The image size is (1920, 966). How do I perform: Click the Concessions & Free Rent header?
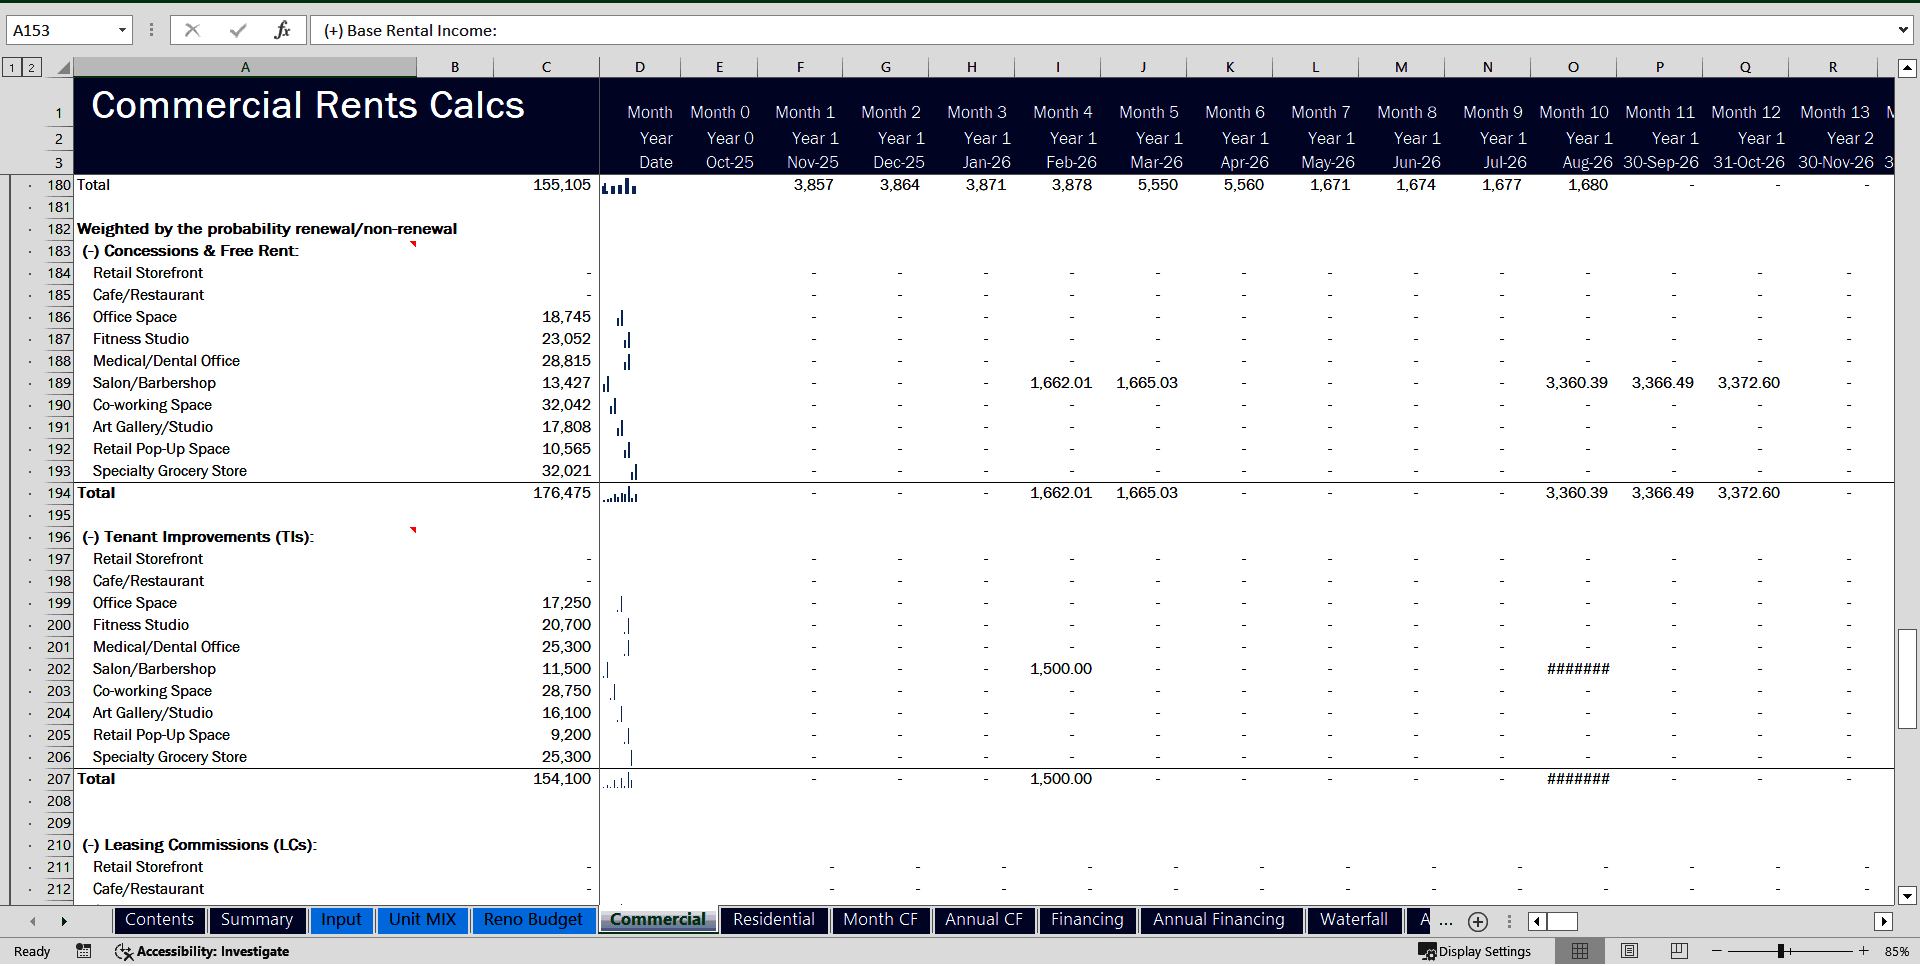(245, 251)
